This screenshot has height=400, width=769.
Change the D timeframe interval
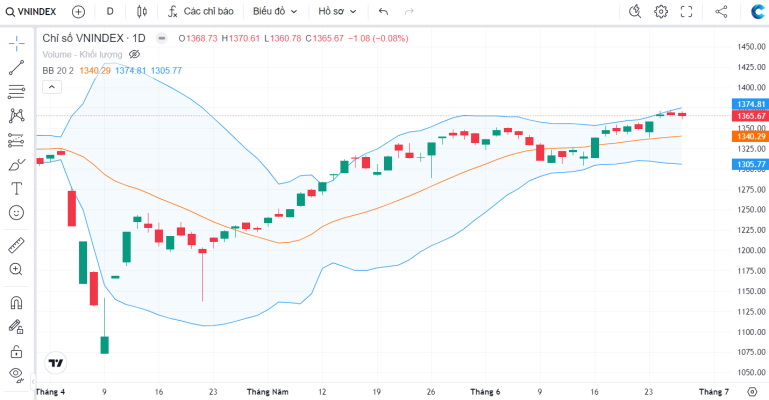[x=110, y=11]
